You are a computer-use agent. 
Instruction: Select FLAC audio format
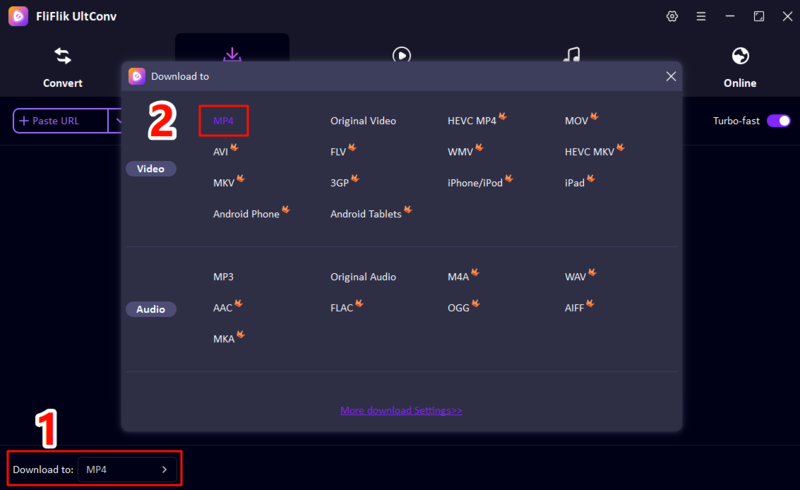pyautogui.click(x=341, y=308)
